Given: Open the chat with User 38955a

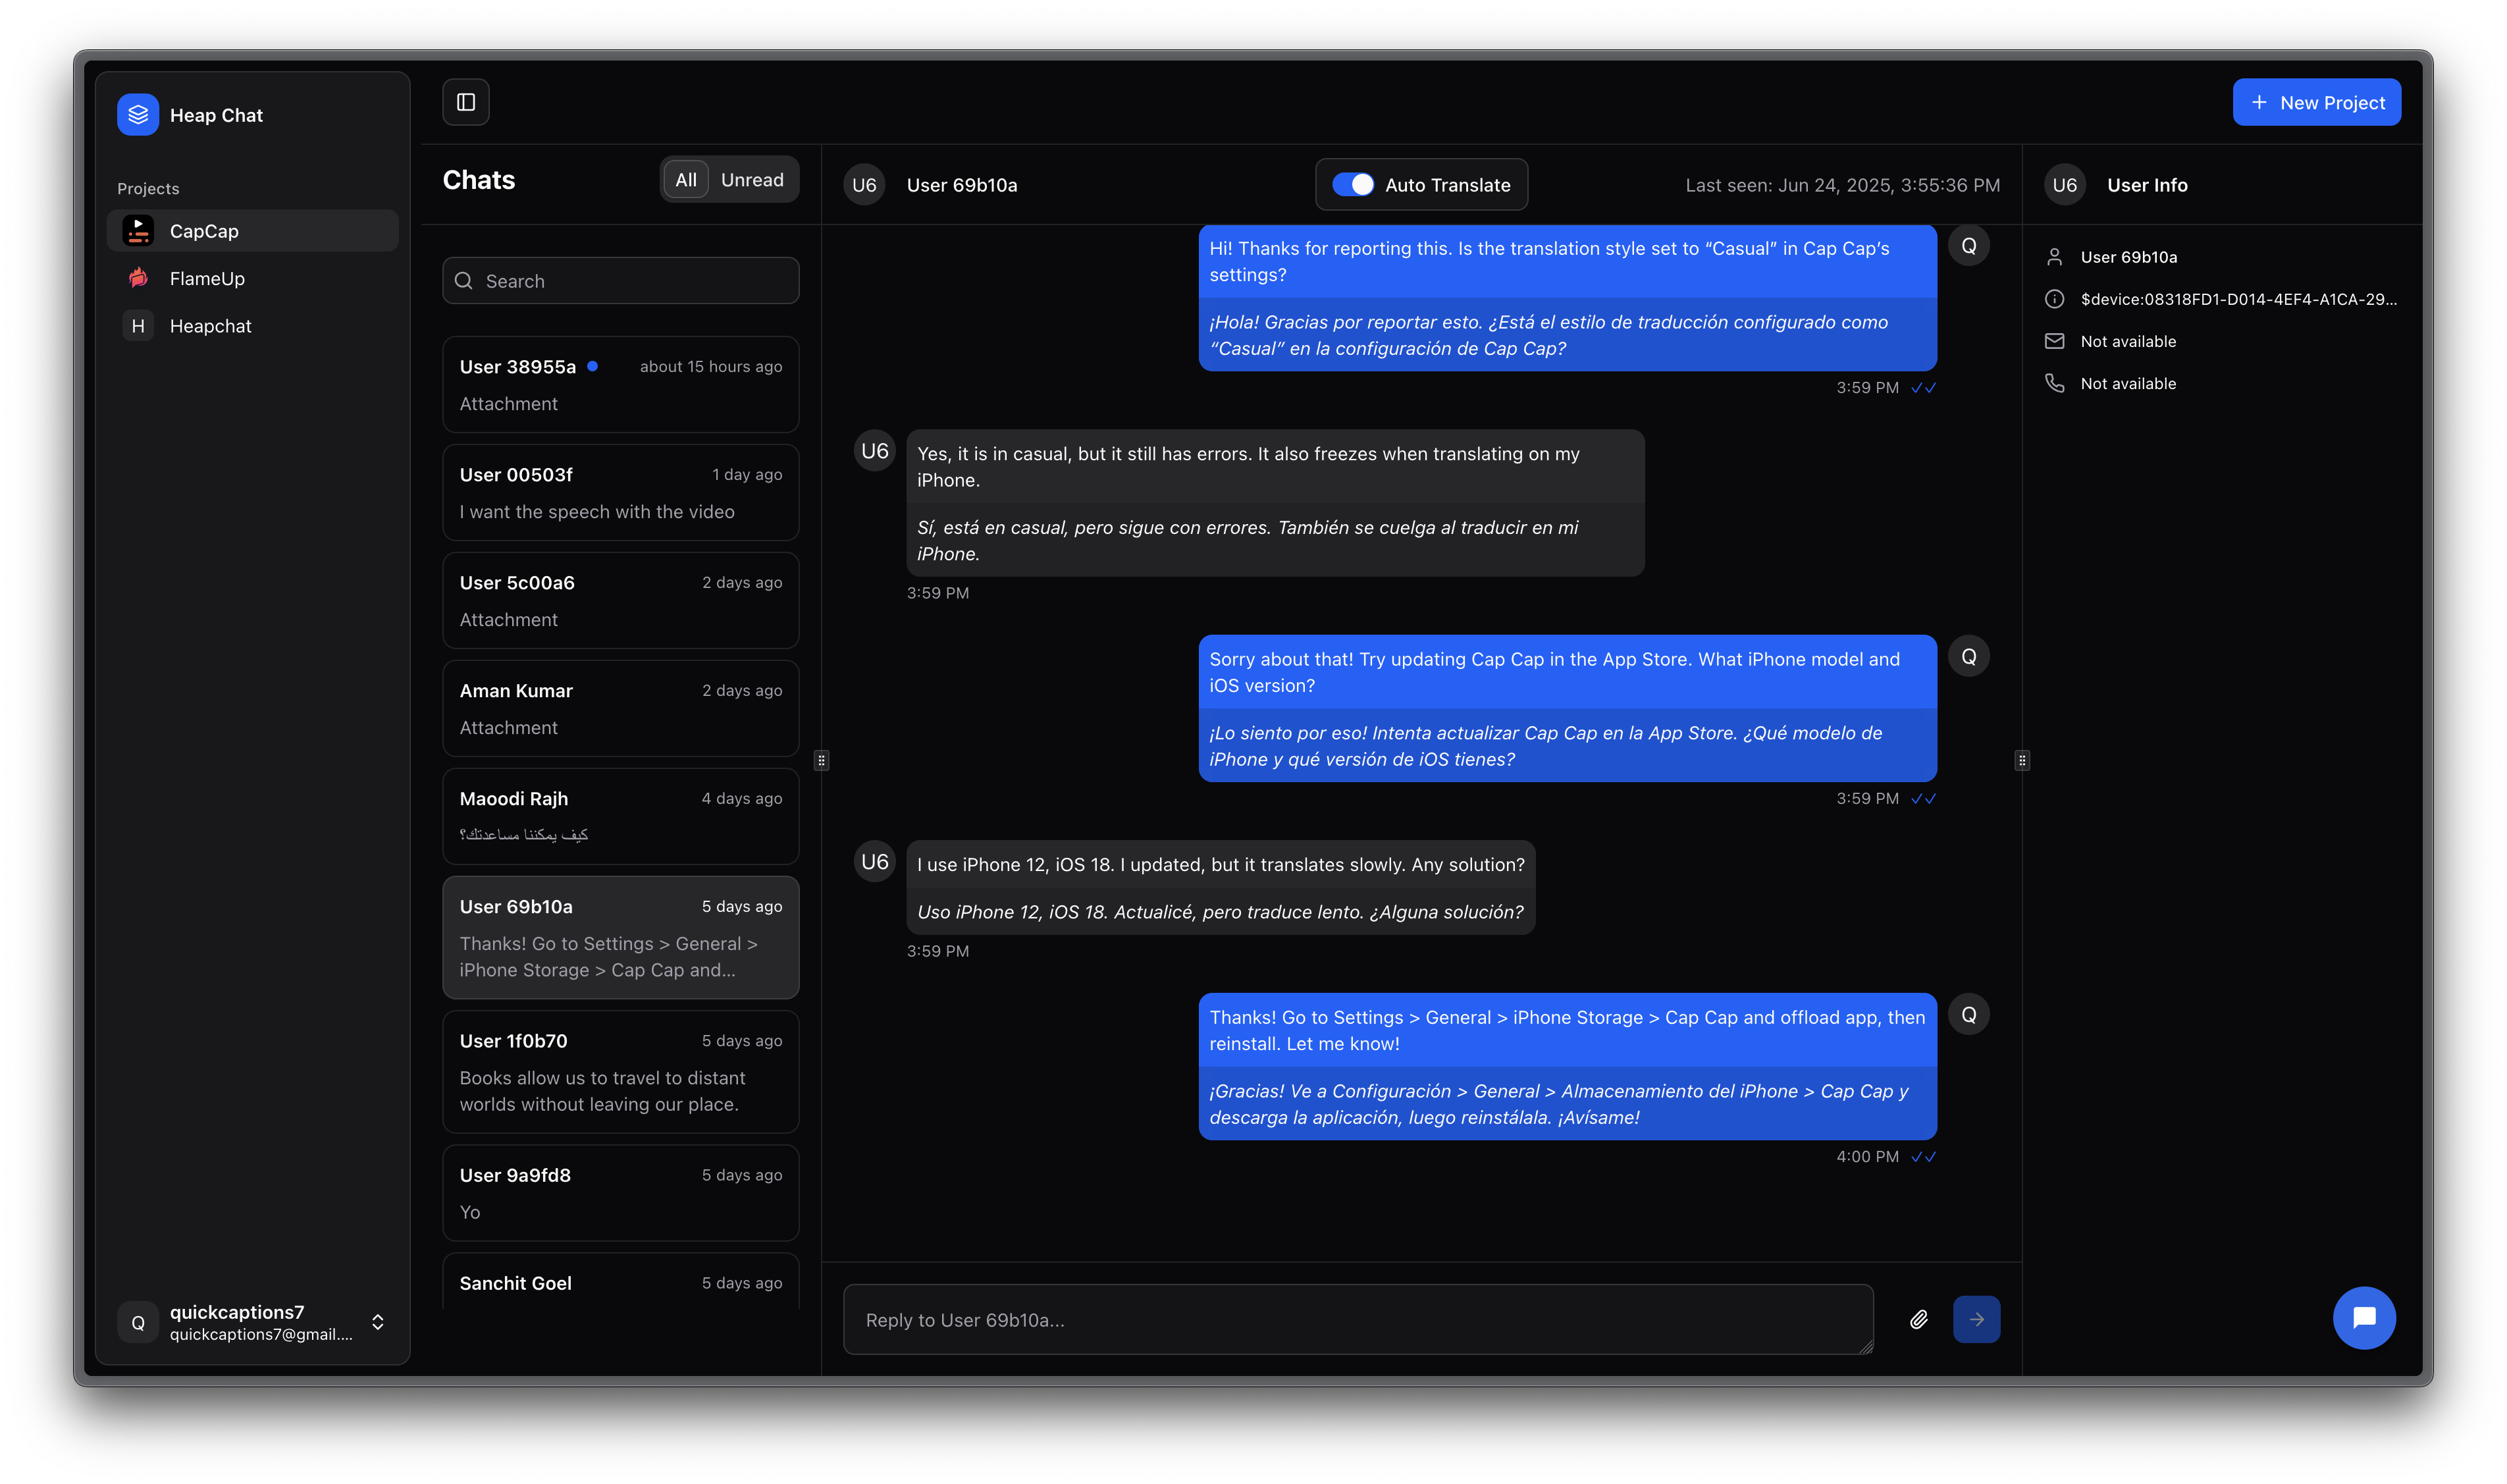Looking at the screenshot, I should pyautogui.click(x=620, y=384).
